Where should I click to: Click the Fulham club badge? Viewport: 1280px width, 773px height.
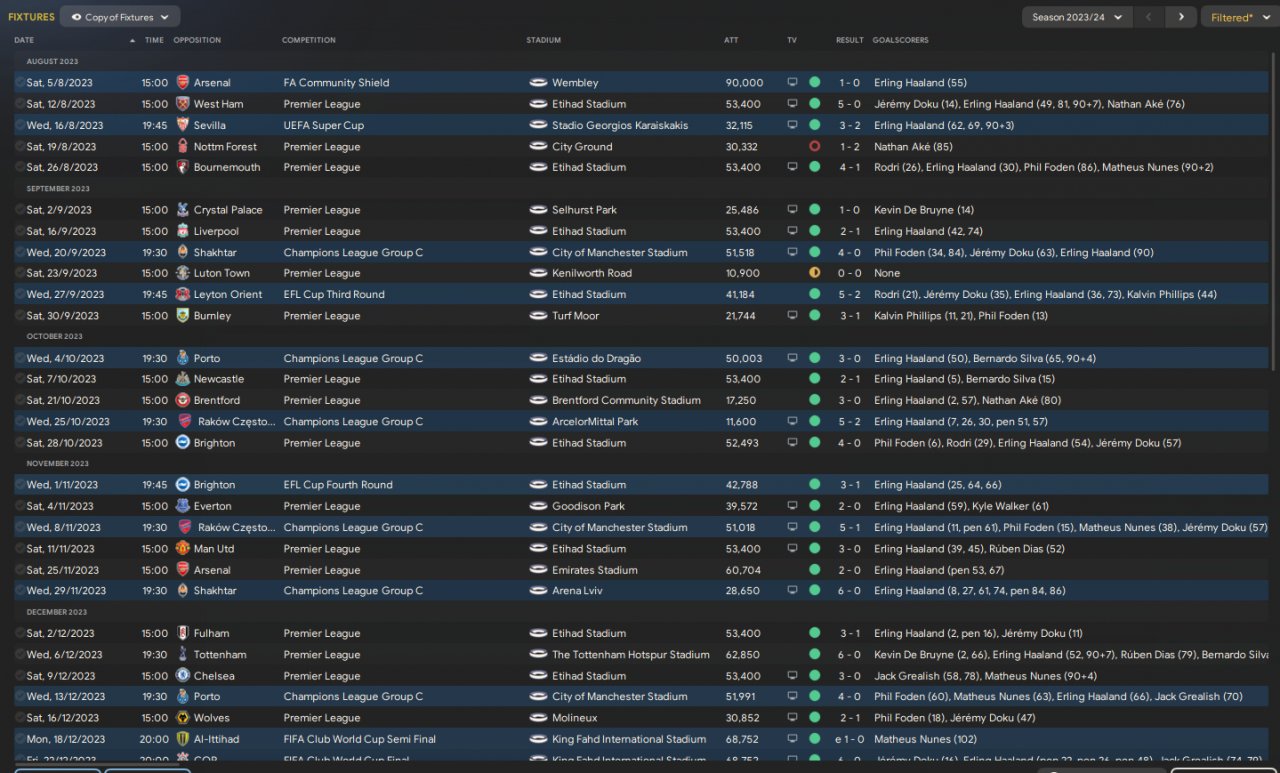tap(183, 633)
